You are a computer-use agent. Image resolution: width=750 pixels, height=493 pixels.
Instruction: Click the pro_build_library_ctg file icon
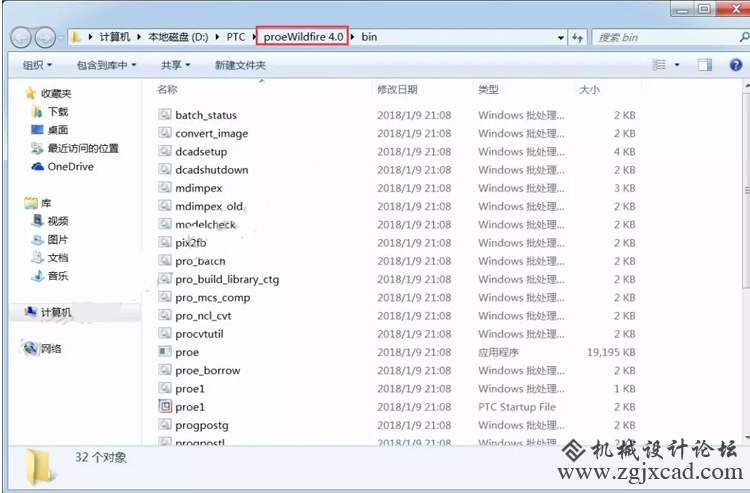[165, 278]
